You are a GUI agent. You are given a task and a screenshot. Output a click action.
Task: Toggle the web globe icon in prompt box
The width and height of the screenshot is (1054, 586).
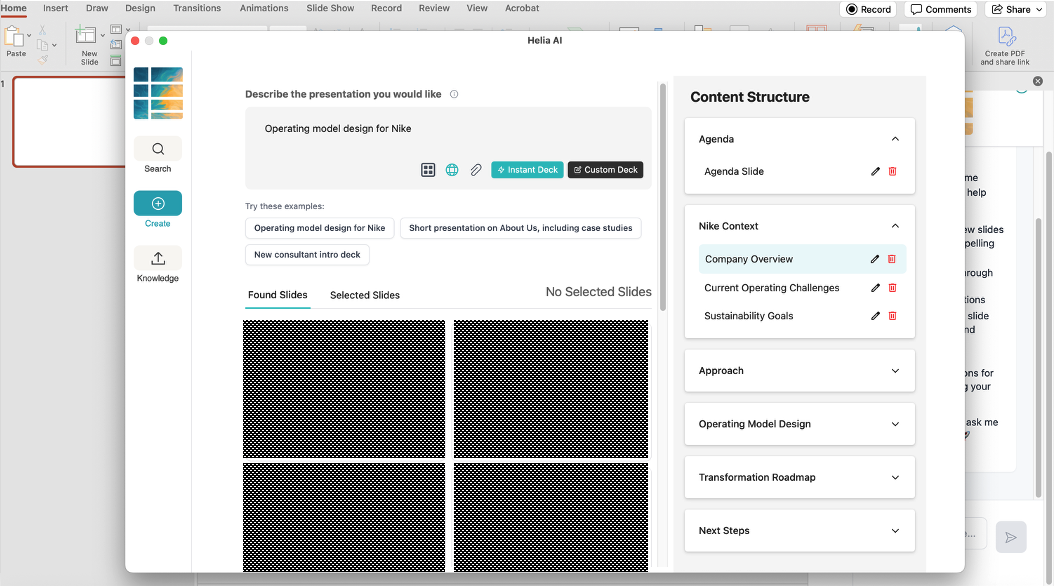[x=452, y=170]
